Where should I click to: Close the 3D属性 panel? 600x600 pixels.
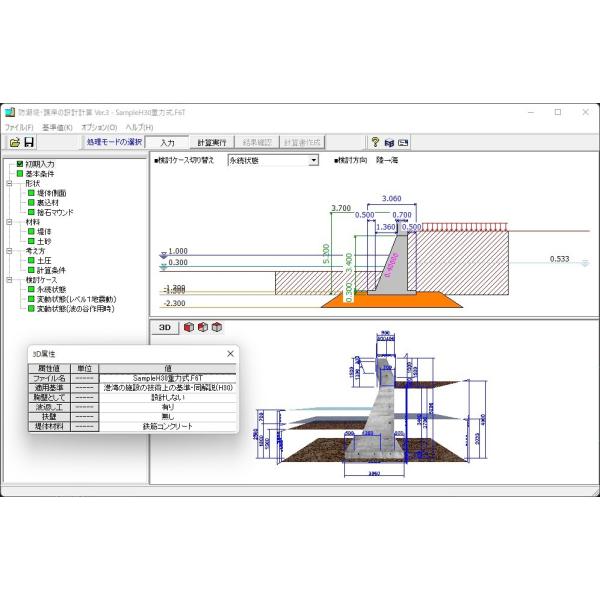pos(230,353)
